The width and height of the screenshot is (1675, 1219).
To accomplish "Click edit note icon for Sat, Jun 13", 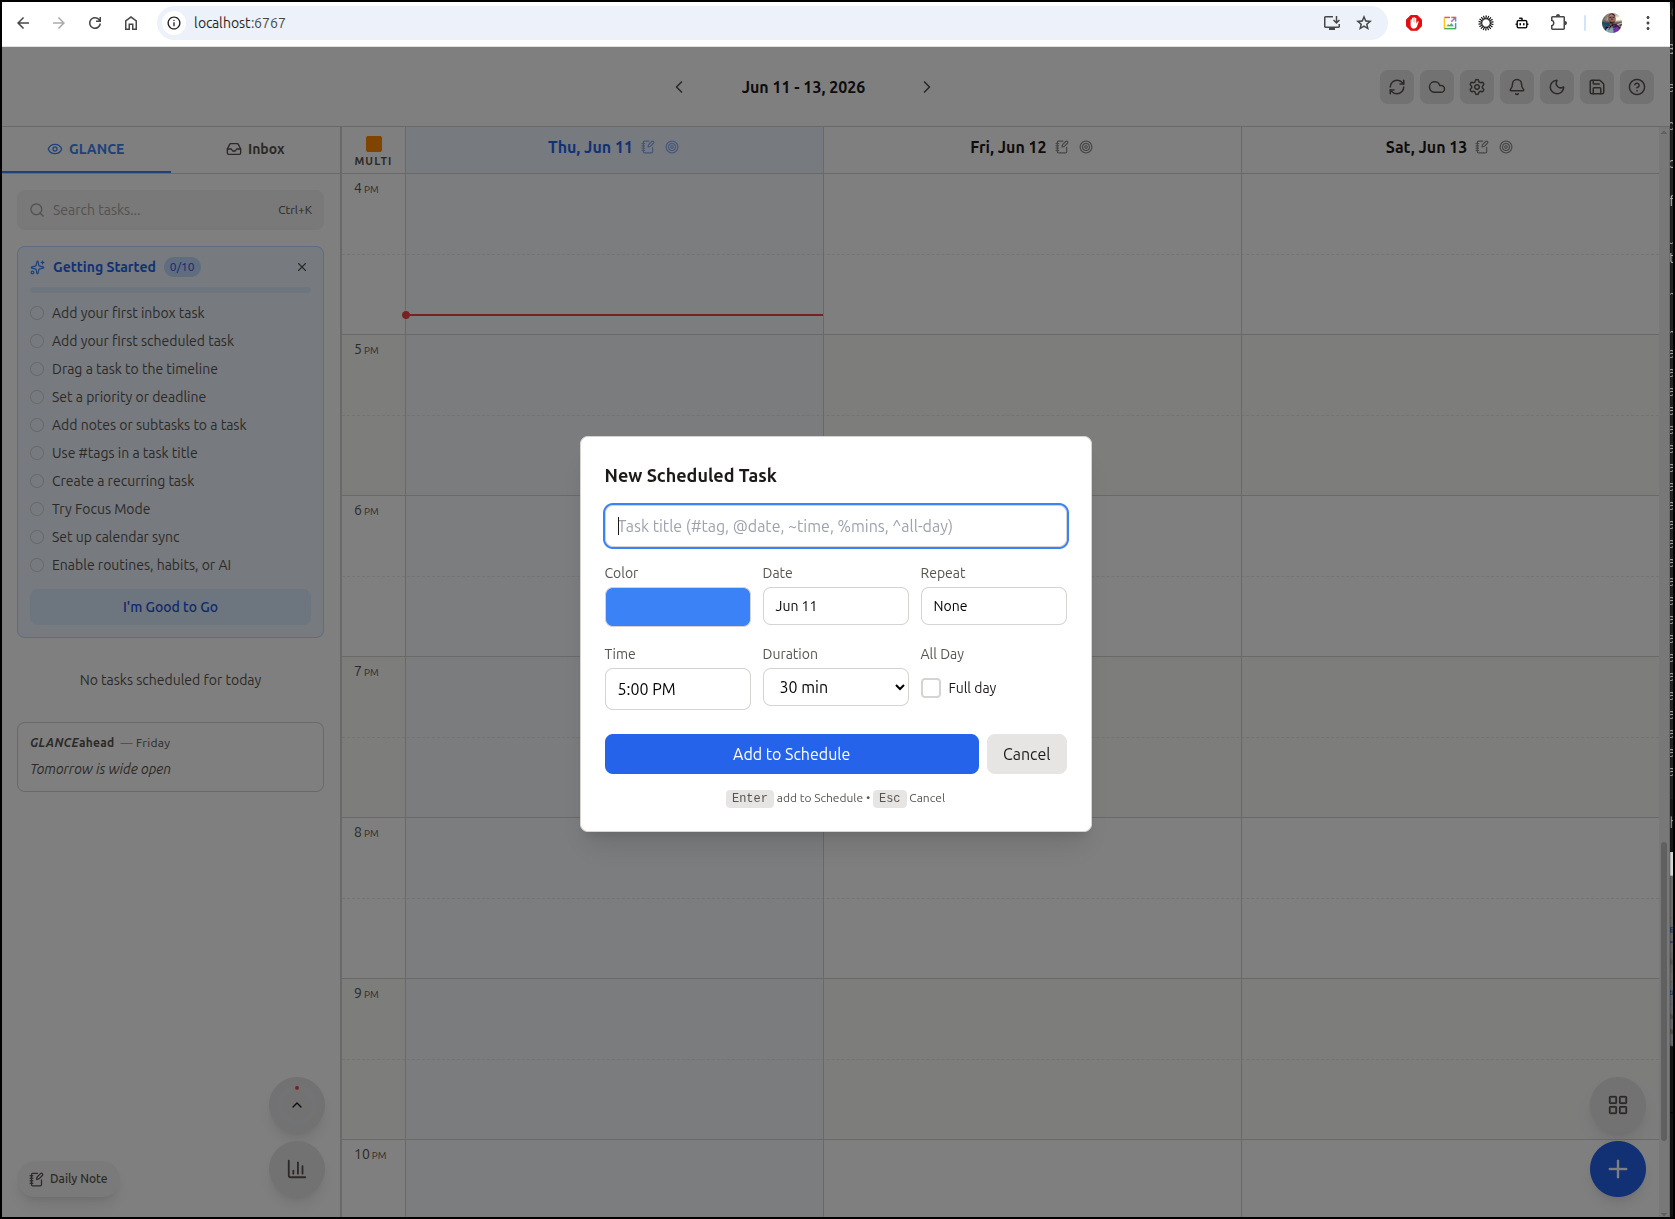I will 1482,147.
